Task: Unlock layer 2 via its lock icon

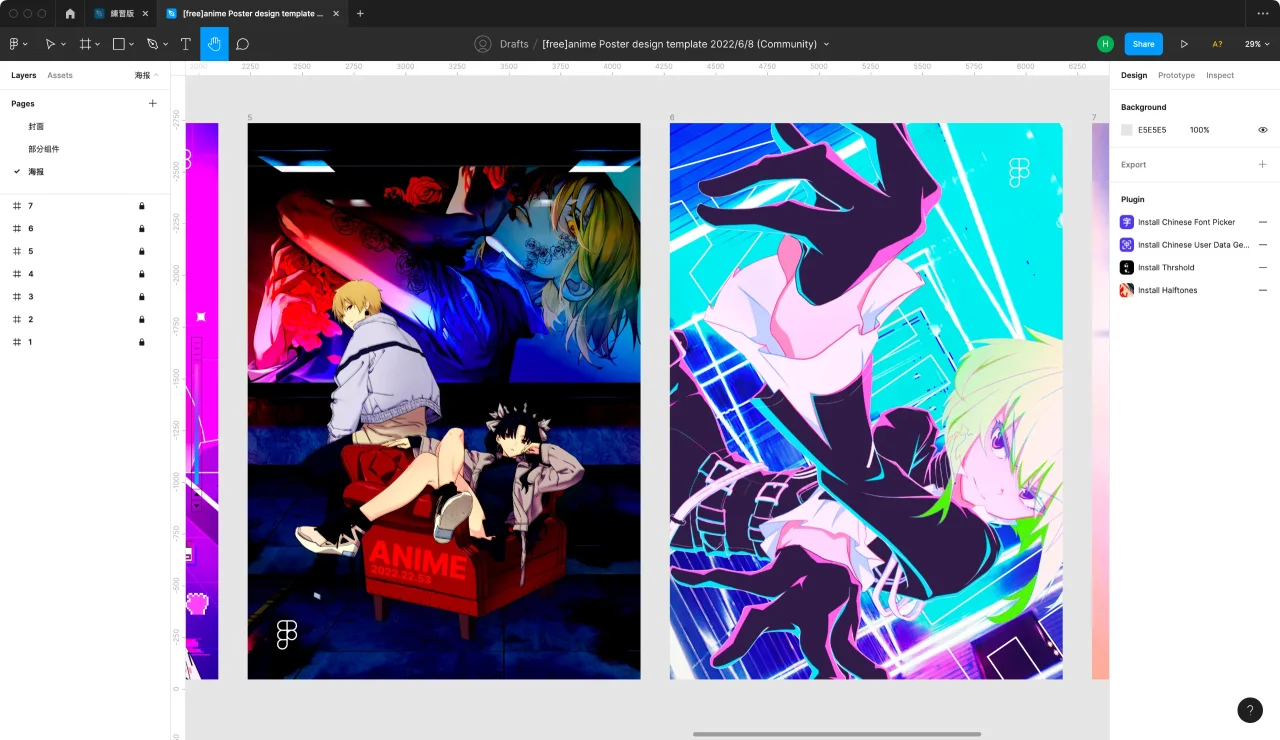Action: pyautogui.click(x=142, y=319)
